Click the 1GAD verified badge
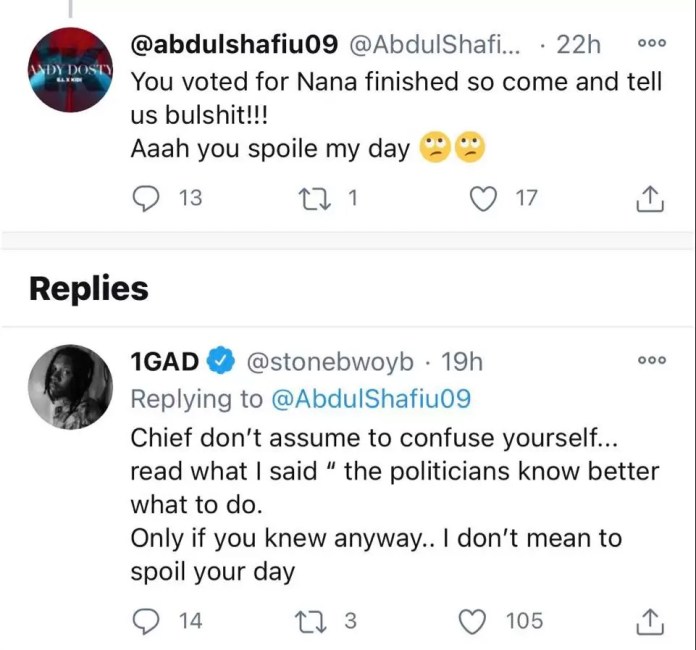This screenshot has height=650, width=696. tap(221, 361)
